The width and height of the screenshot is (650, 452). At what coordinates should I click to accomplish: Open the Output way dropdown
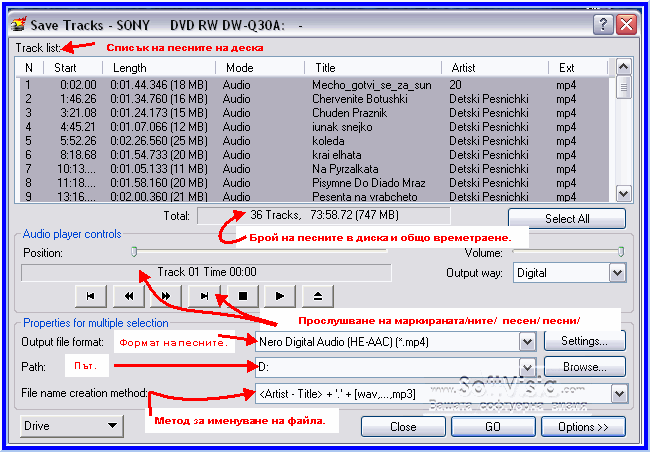pos(617,273)
